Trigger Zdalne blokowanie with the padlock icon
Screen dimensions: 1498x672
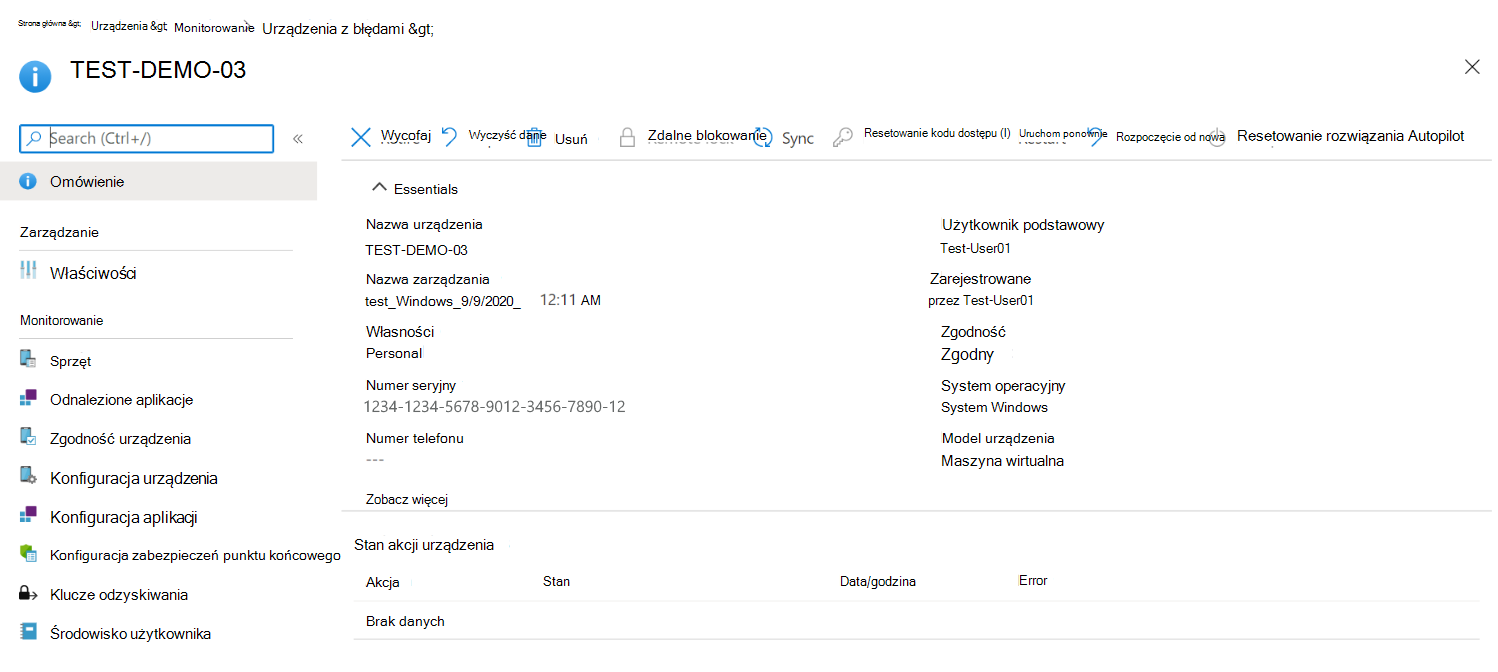point(628,135)
